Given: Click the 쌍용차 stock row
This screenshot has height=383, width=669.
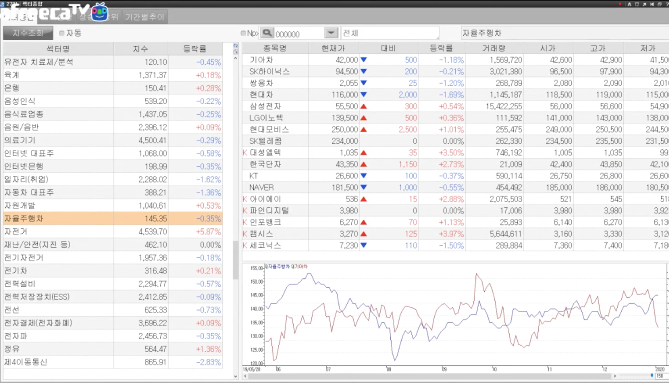Looking at the screenshot, I should (x=455, y=83).
